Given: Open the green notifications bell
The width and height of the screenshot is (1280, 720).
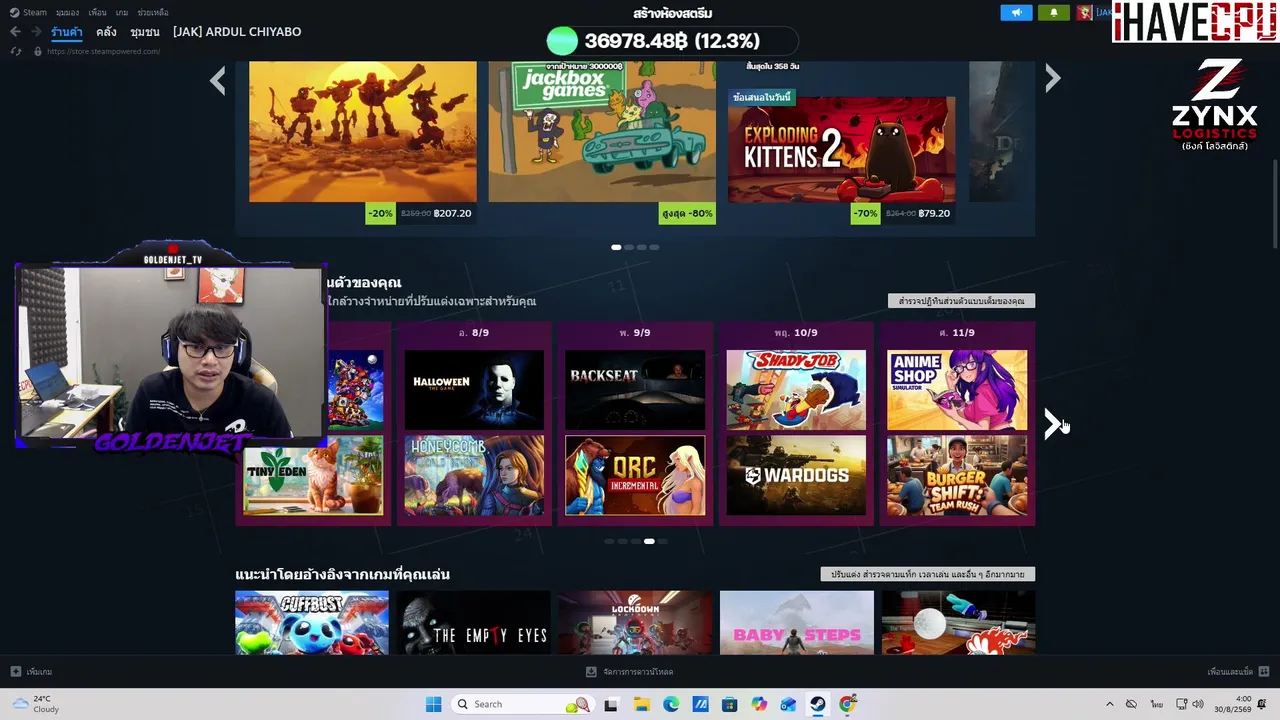Looking at the screenshot, I should pos(1053,12).
